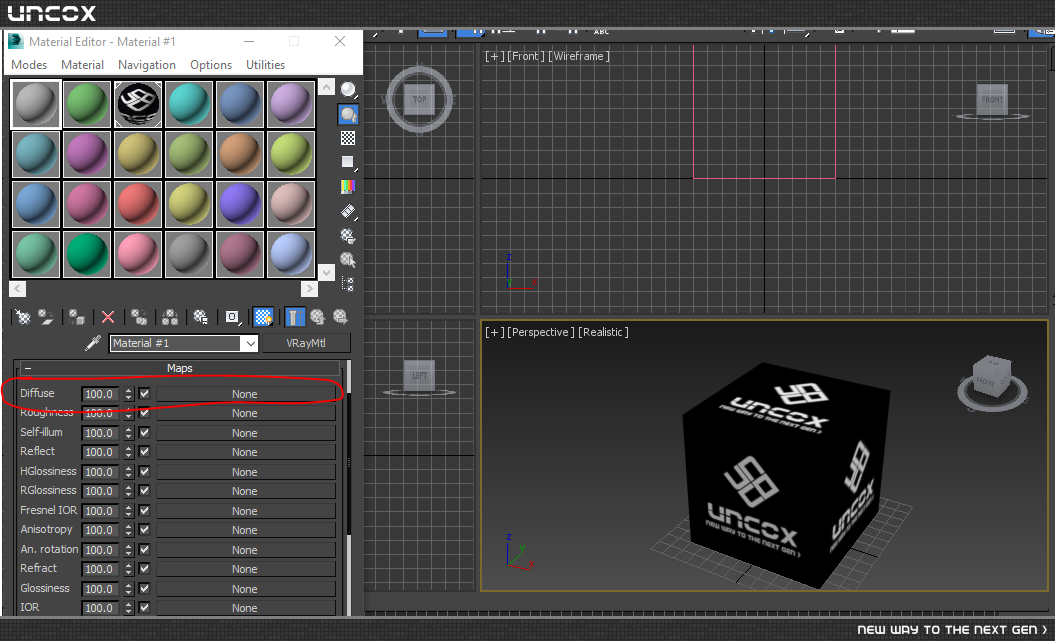Pick material with the eyedropper icon
The width and height of the screenshot is (1055, 641).
coord(93,343)
